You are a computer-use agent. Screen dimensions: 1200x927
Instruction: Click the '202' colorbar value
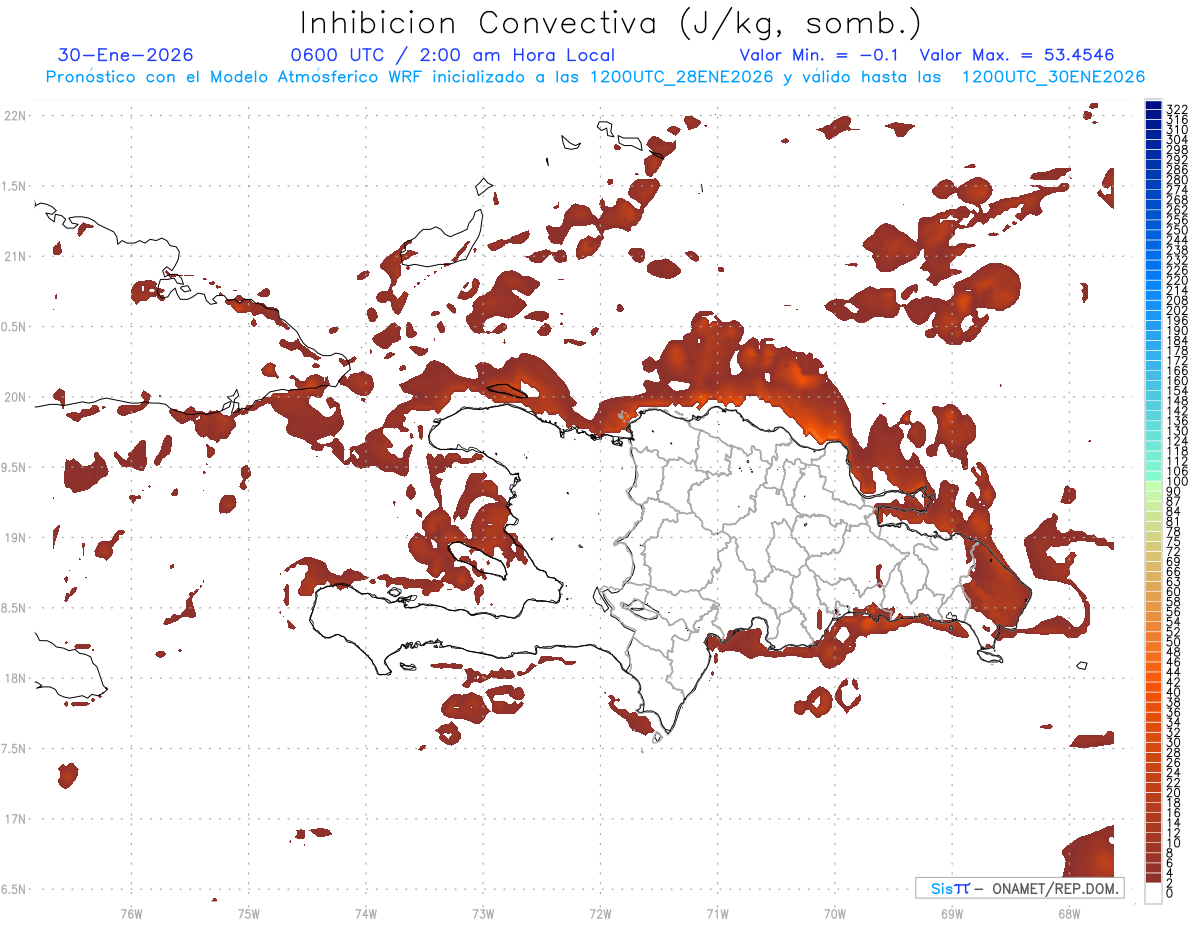pyautogui.click(x=1177, y=310)
